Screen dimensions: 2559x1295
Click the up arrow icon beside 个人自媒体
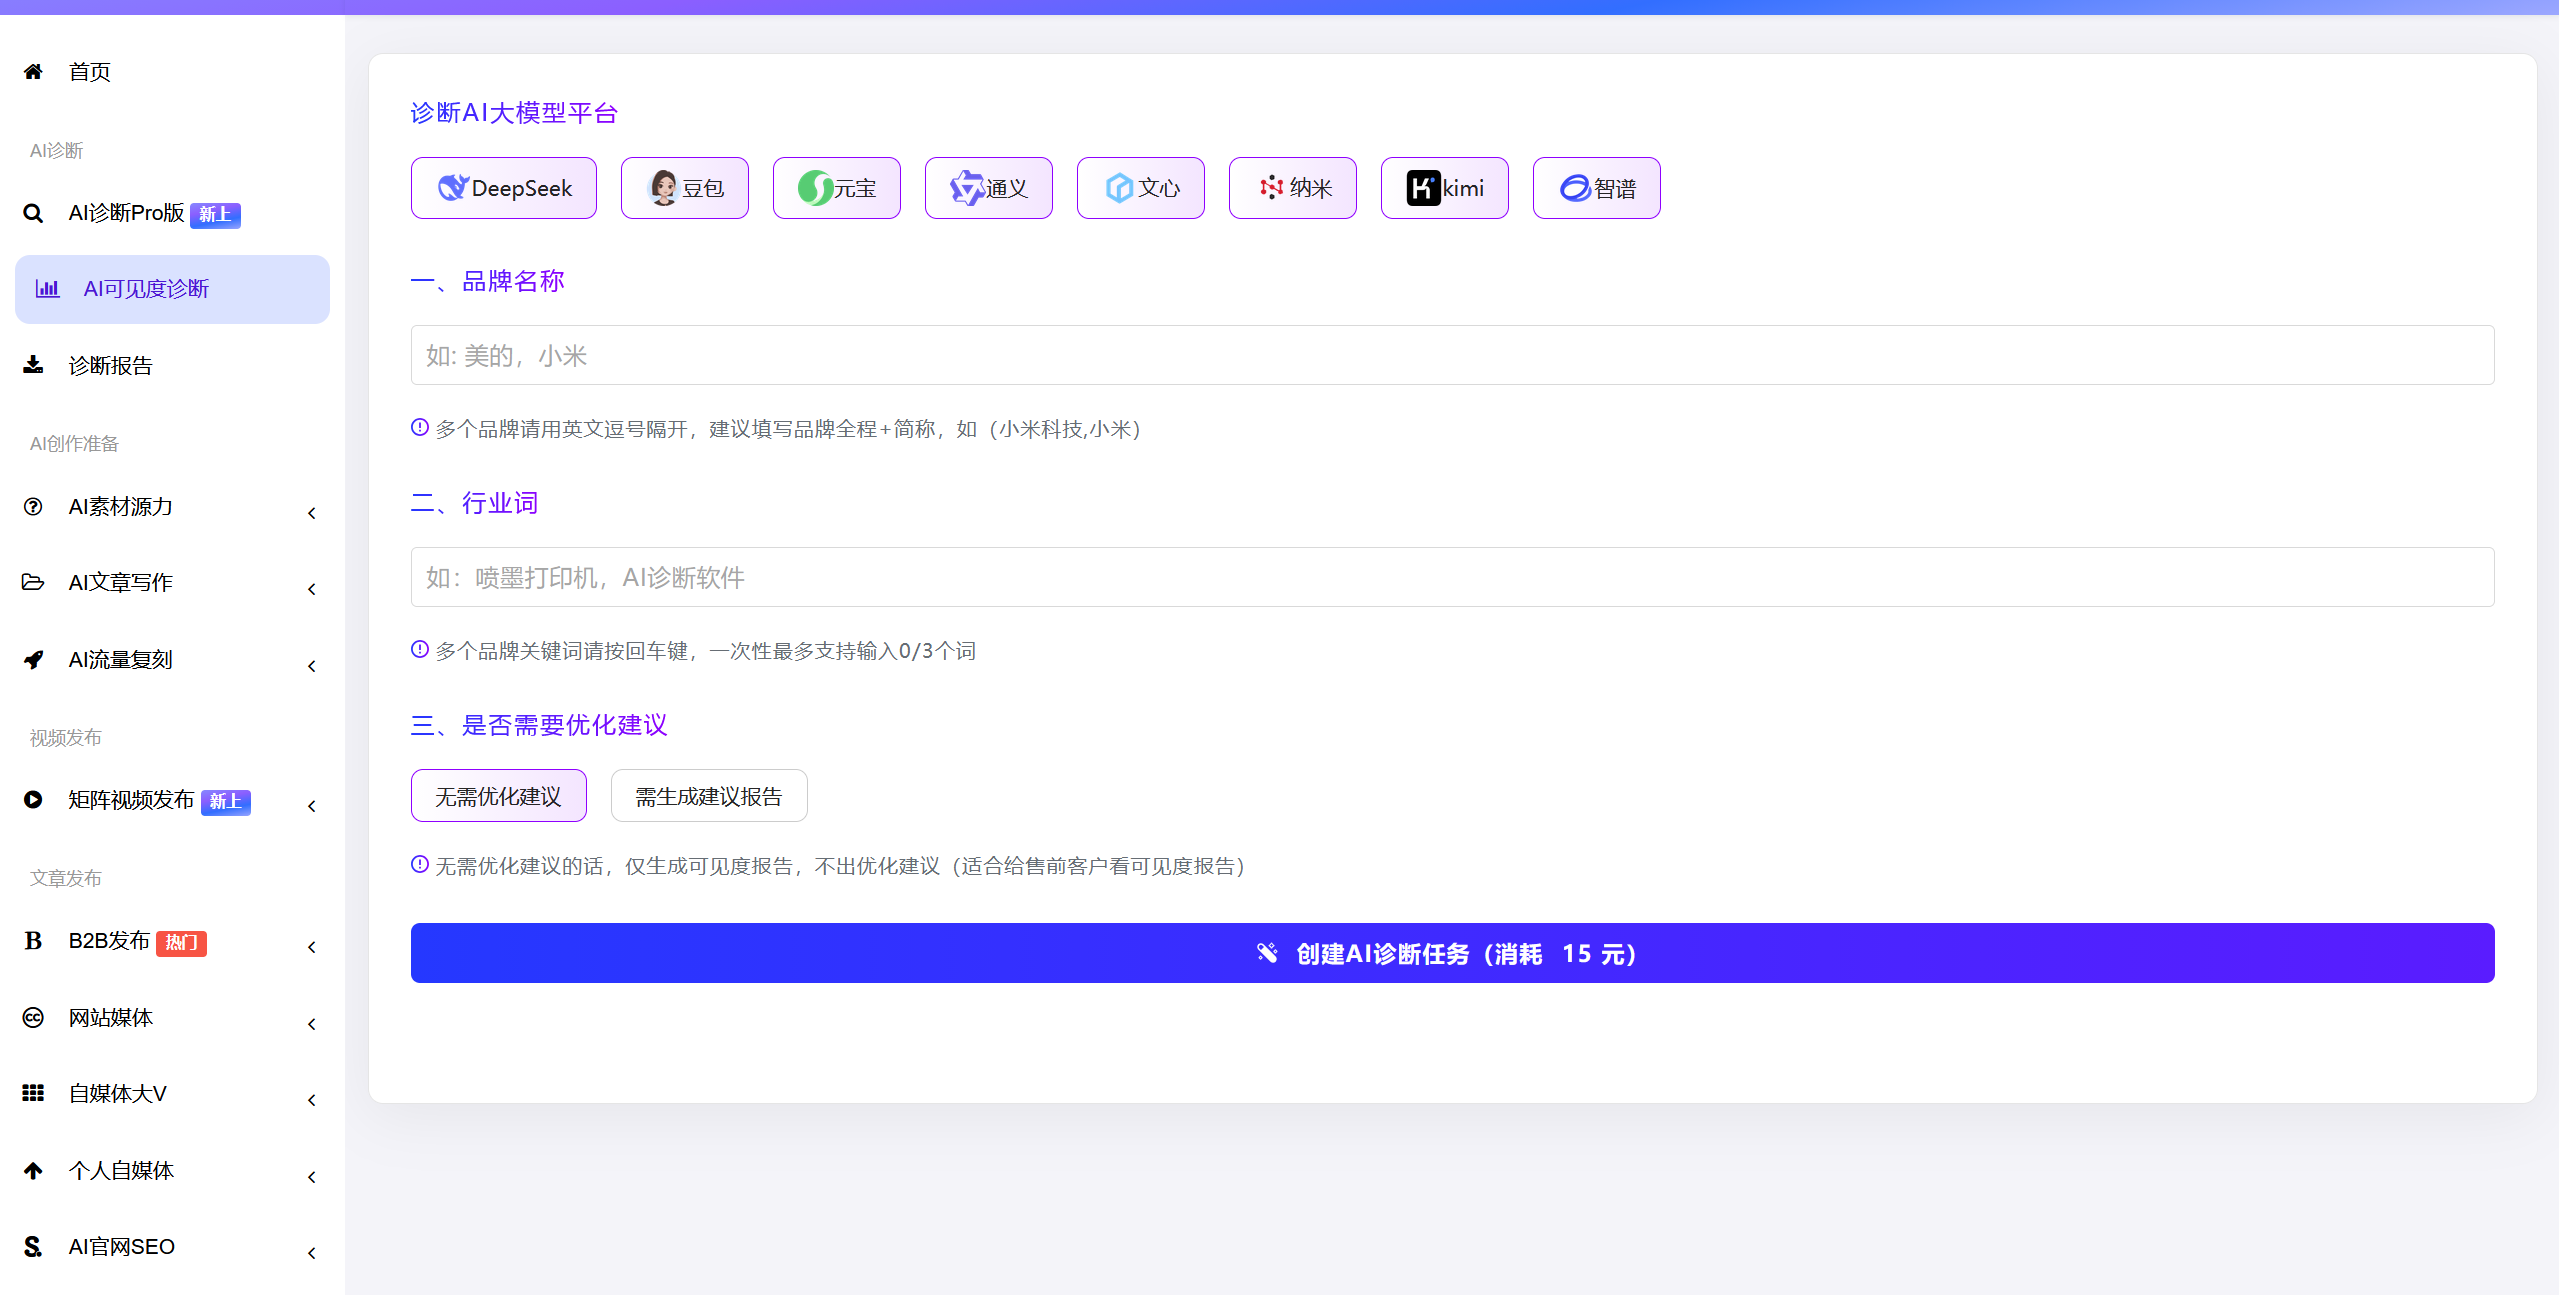[x=33, y=1170]
